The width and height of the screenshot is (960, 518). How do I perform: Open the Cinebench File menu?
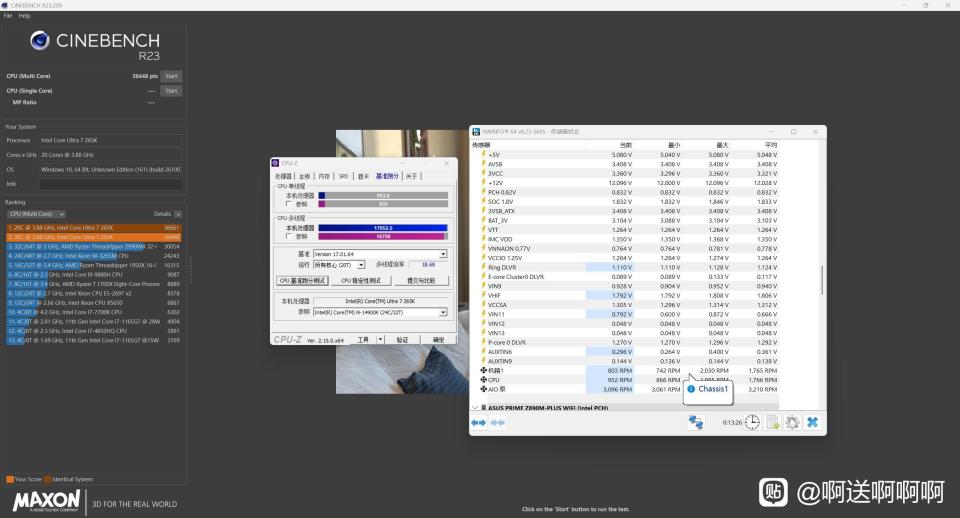(x=8, y=16)
